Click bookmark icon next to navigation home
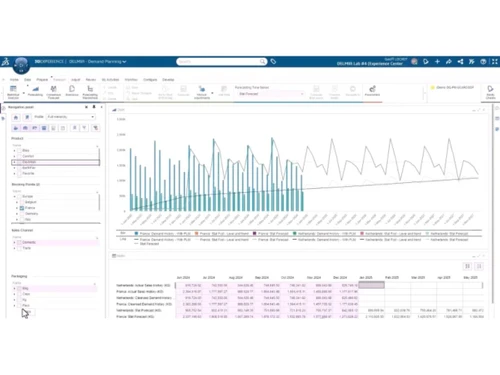Image resolution: width=500 pixels, height=375 pixels. pos(27,117)
